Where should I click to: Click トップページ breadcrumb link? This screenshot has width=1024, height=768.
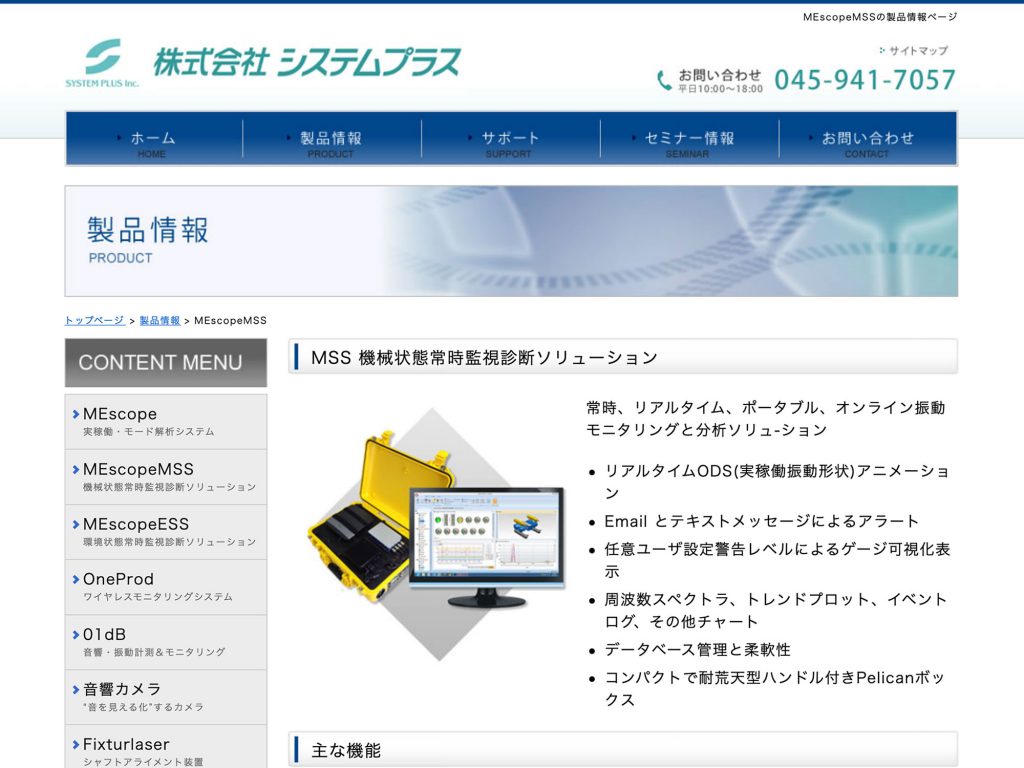[95, 320]
